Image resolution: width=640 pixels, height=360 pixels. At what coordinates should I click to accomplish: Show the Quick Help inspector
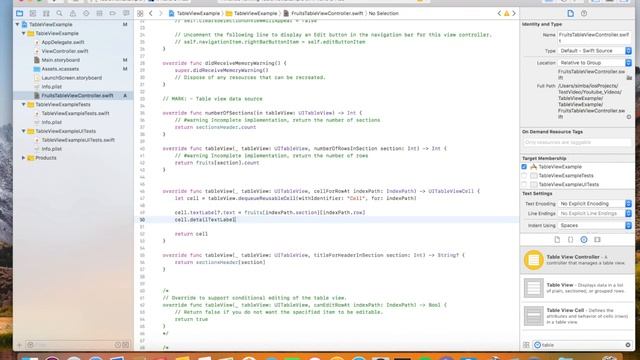tap(584, 13)
